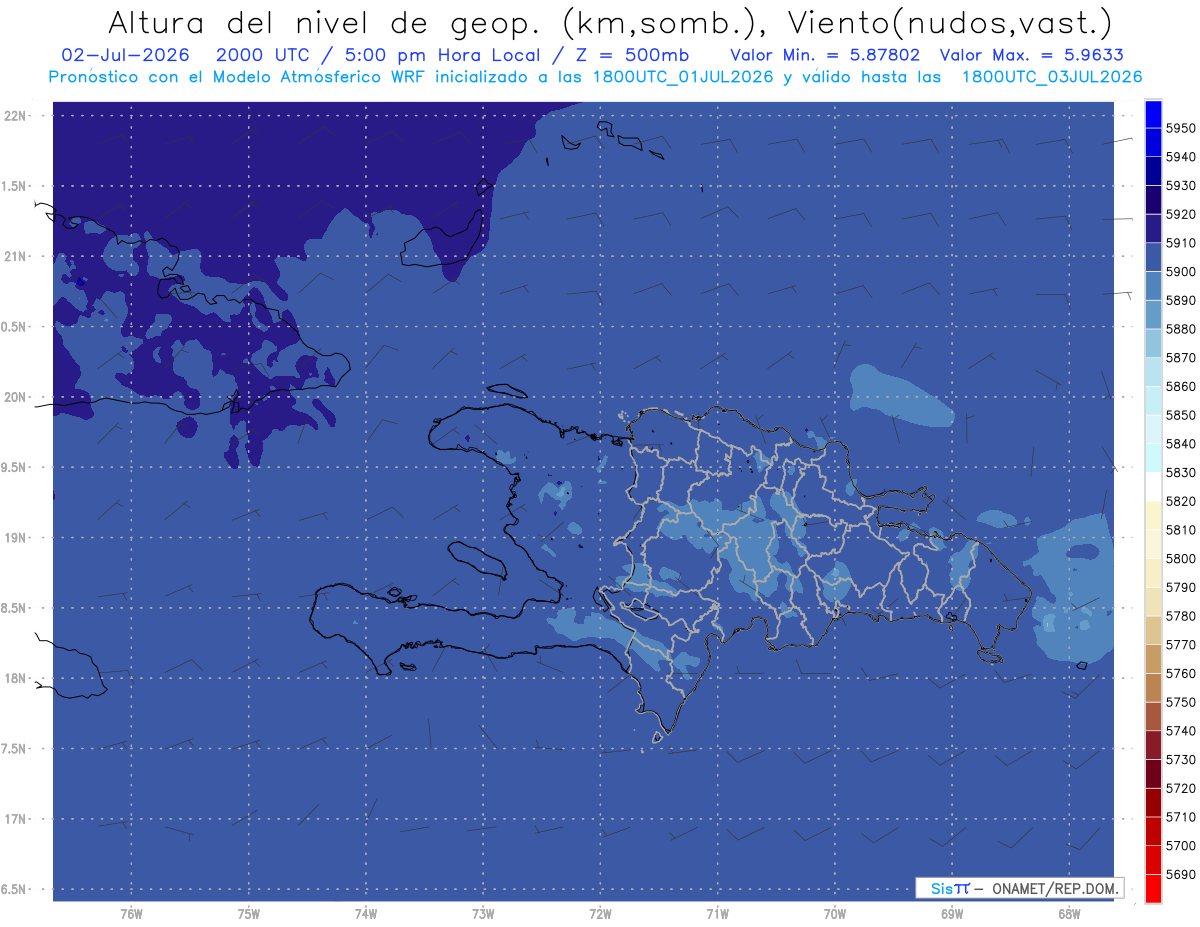The image size is (1200, 927).
Task: Click the color scale label '5910'
Action: click(x=1180, y=243)
